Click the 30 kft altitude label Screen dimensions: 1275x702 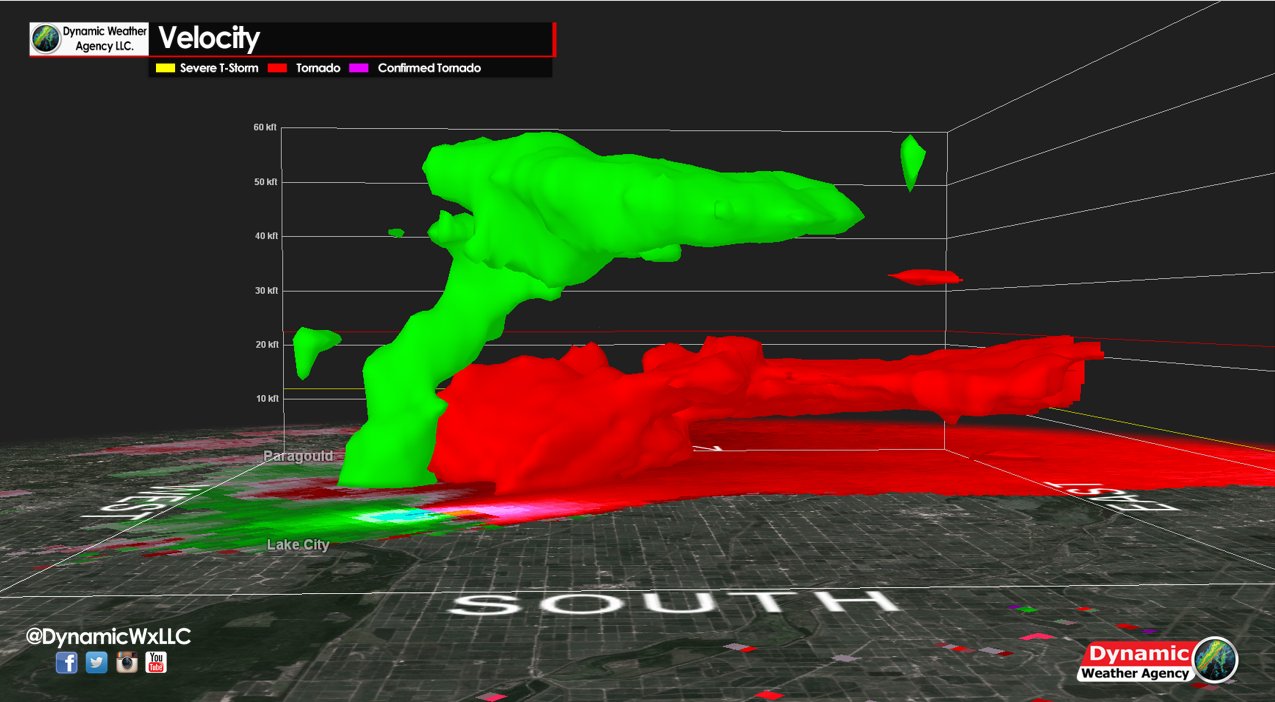[265, 291]
